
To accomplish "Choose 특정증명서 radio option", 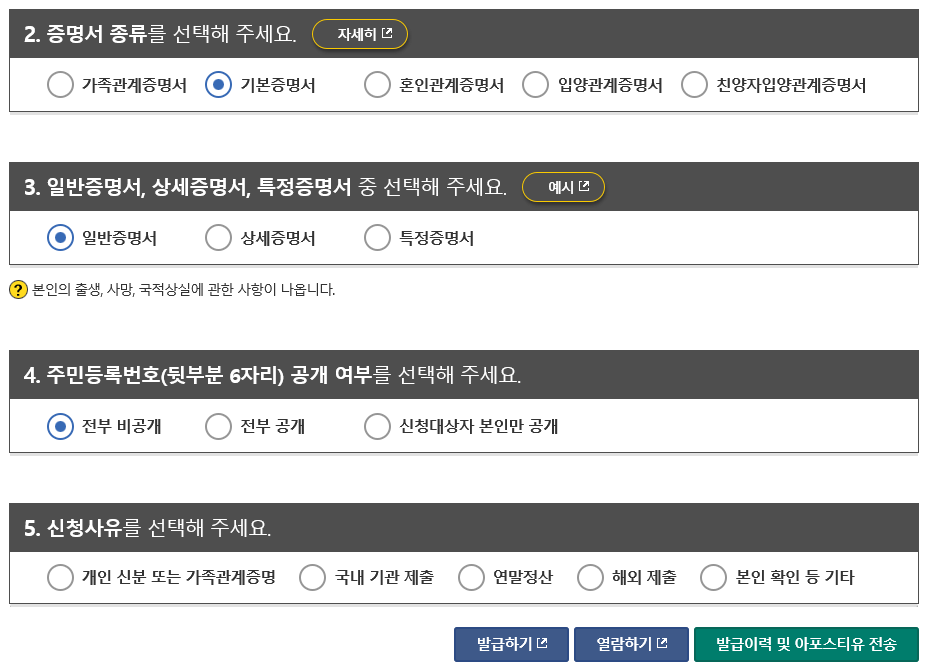I will tap(377, 237).
